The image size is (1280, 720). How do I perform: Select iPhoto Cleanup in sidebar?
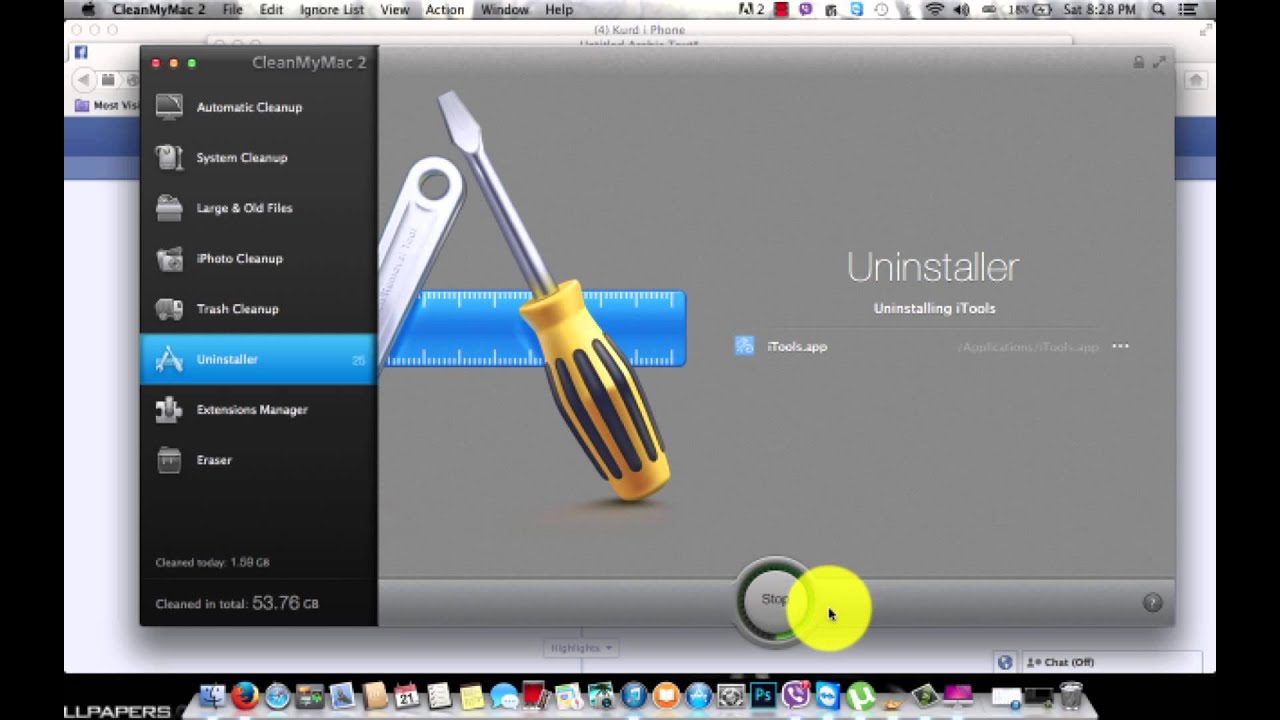tap(258, 258)
